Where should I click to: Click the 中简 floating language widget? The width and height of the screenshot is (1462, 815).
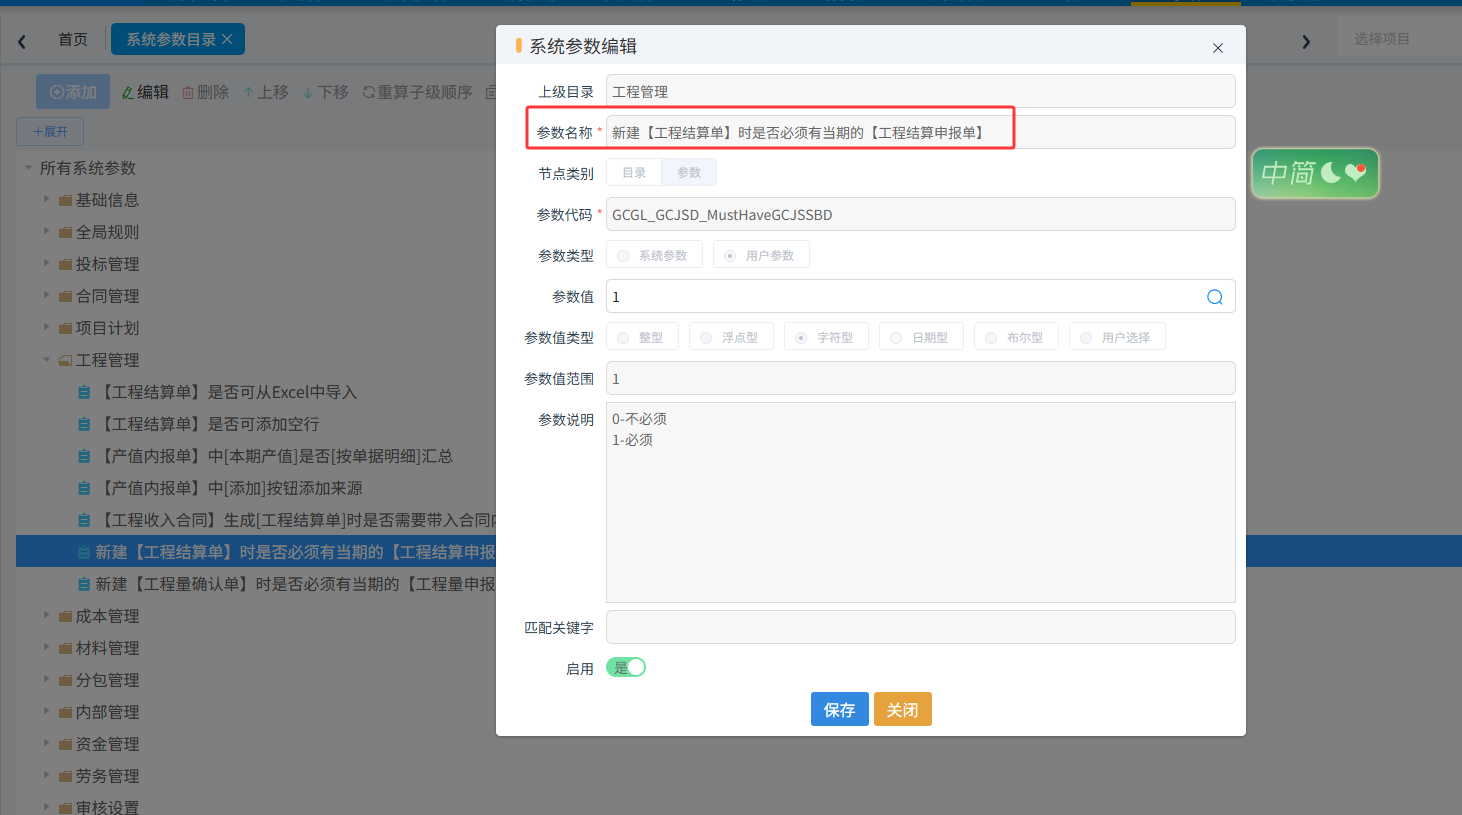1315,173
